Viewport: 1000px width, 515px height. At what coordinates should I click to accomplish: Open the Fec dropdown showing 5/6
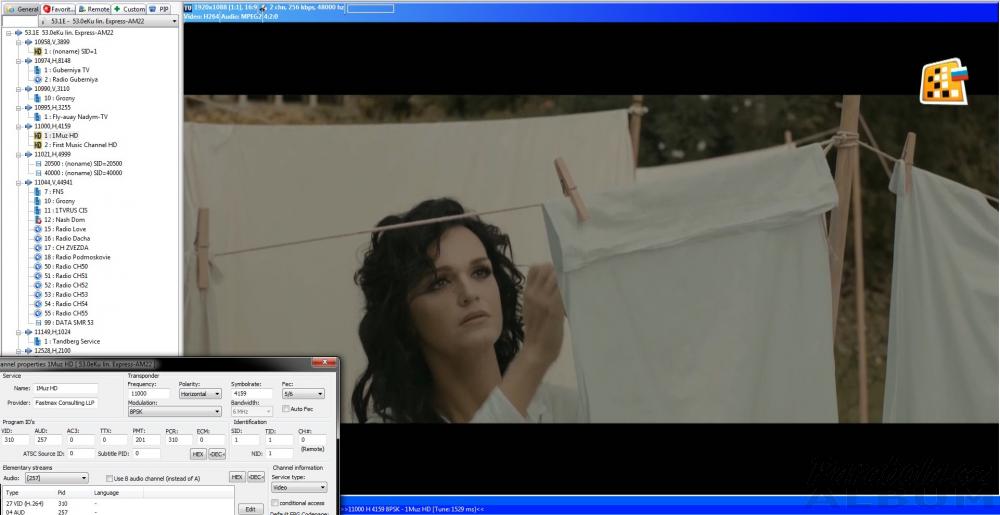(x=303, y=394)
